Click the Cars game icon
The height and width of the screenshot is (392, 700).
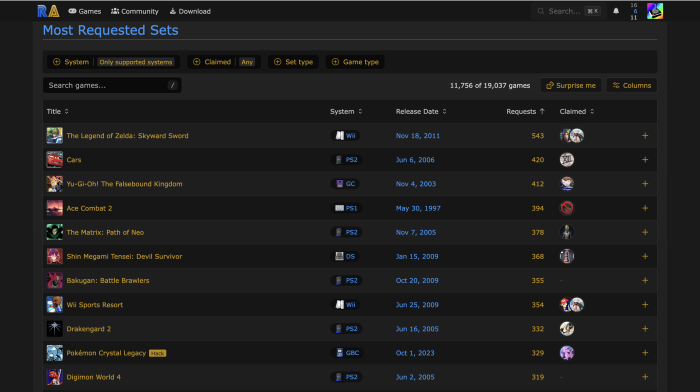coord(54,160)
